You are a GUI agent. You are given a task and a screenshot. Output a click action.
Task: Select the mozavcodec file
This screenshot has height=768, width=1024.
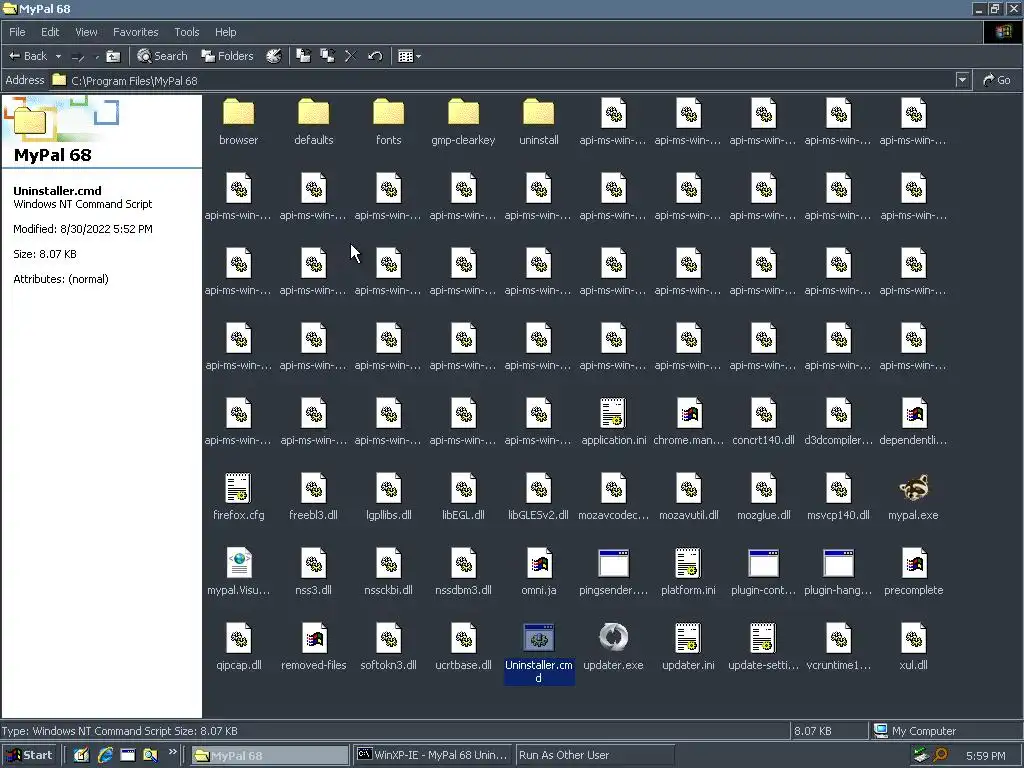click(613, 497)
